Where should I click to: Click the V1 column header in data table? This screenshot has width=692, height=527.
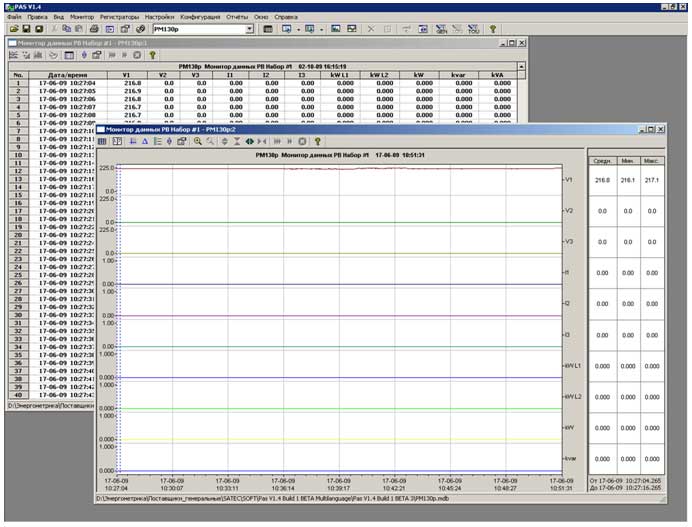(127, 75)
